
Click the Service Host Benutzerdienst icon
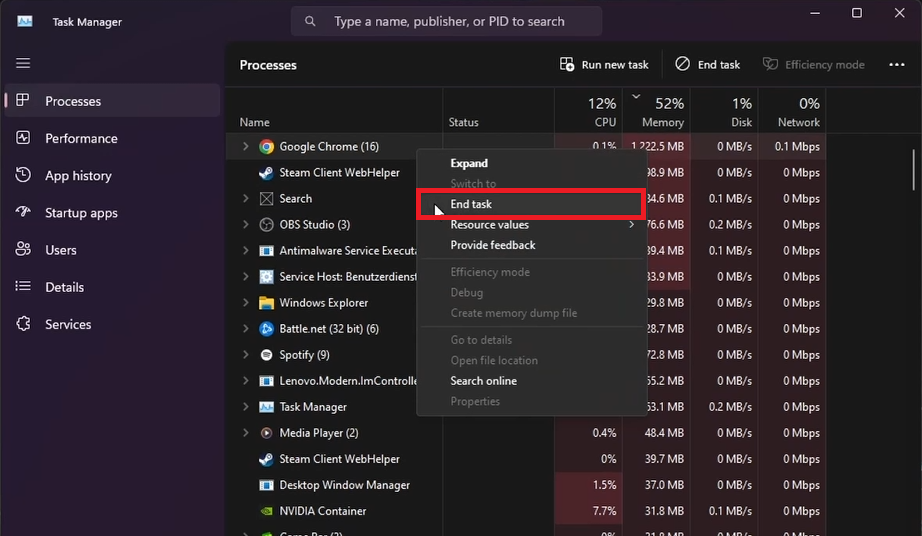(x=266, y=276)
